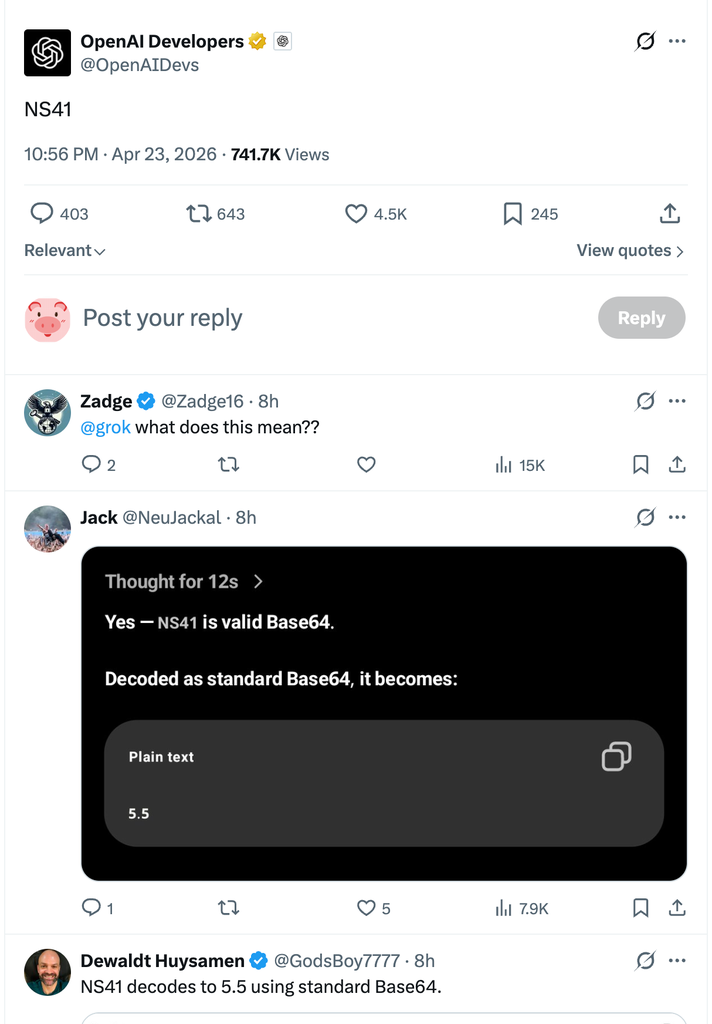Bookmark the OpenAI Developers NS41 post
This screenshot has width=712, height=1024.
(512, 213)
